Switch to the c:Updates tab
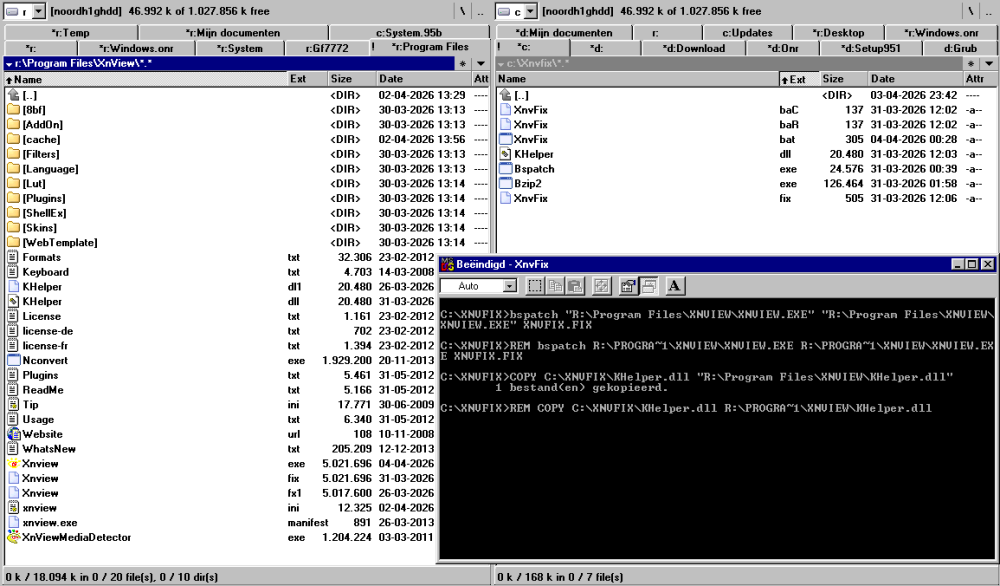 click(x=747, y=33)
